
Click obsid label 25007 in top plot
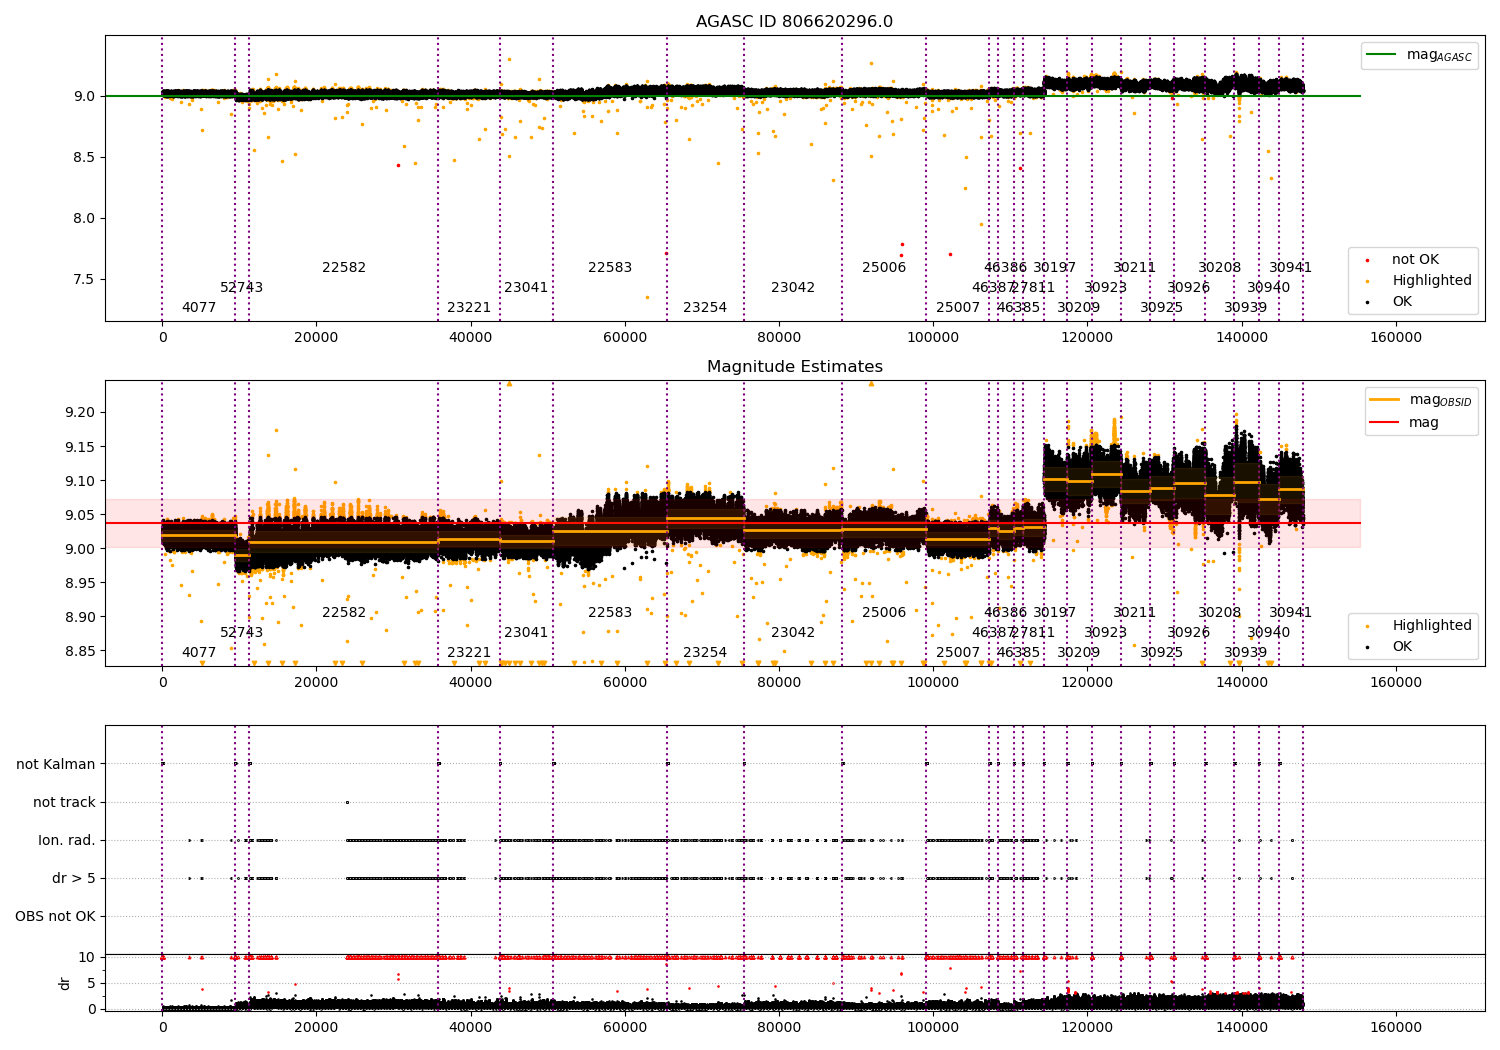(x=958, y=308)
